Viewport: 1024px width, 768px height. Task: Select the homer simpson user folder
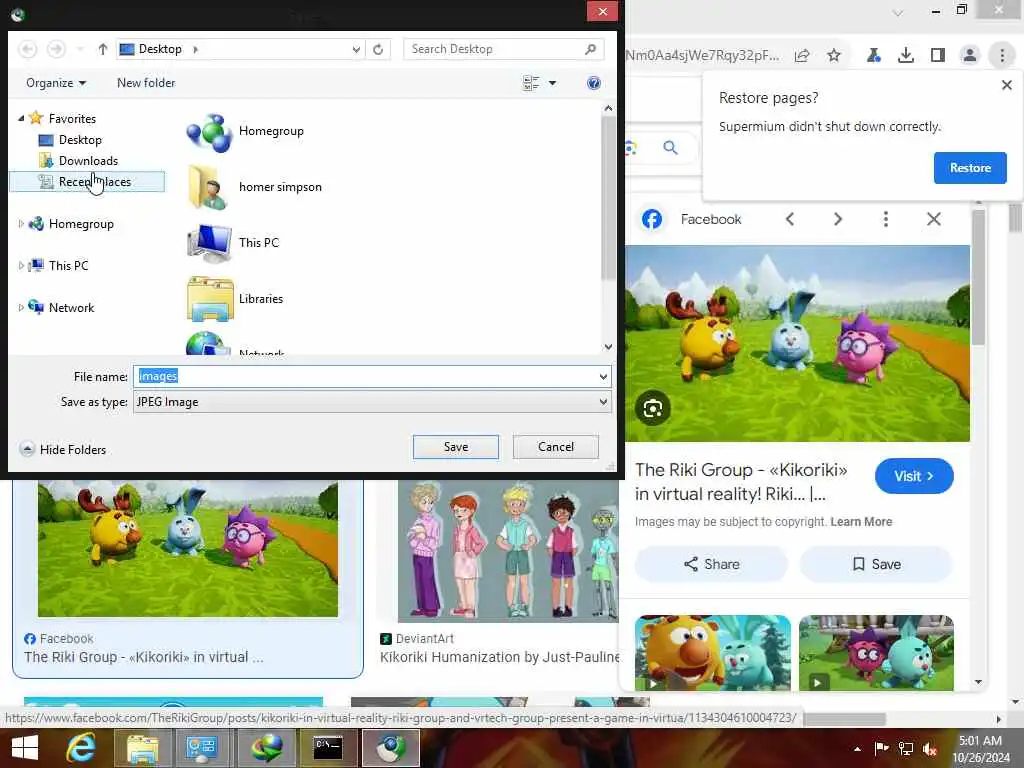255,187
